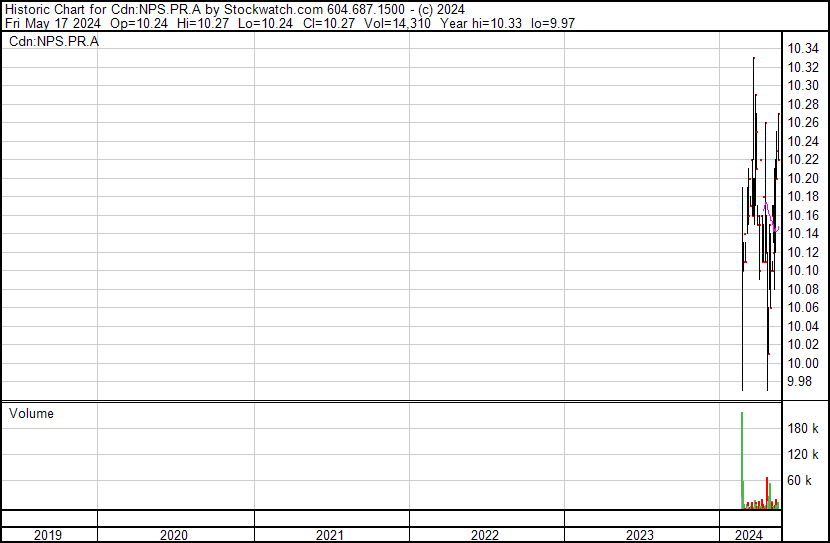The height and width of the screenshot is (543, 830).
Task: Click the 10.20 price axis label
Action: tap(803, 178)
